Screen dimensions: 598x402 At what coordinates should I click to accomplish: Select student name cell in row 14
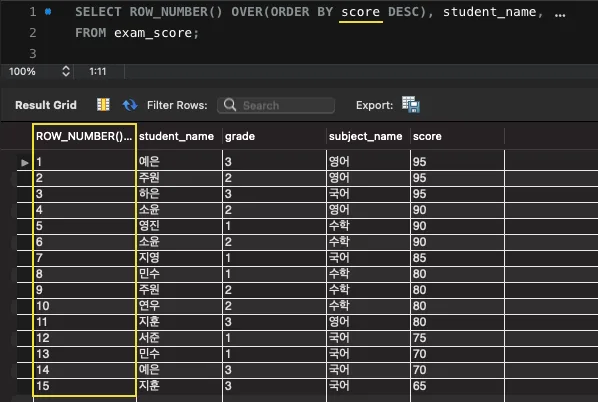[179, 370]
